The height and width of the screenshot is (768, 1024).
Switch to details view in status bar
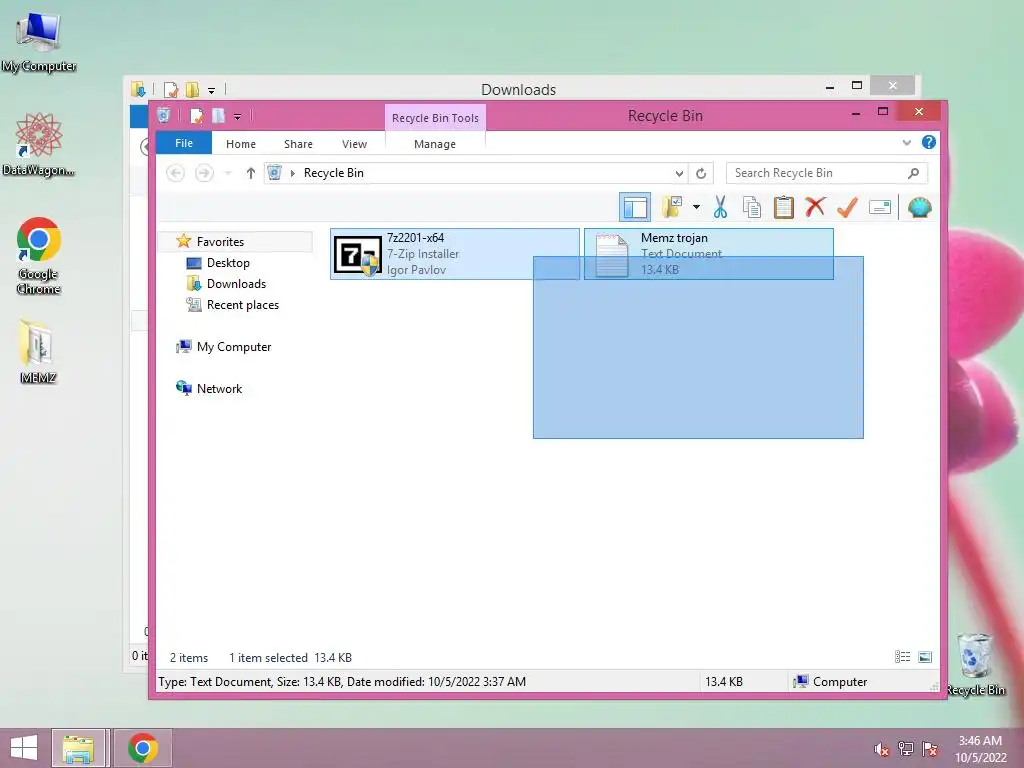click(x=903, y=657)
